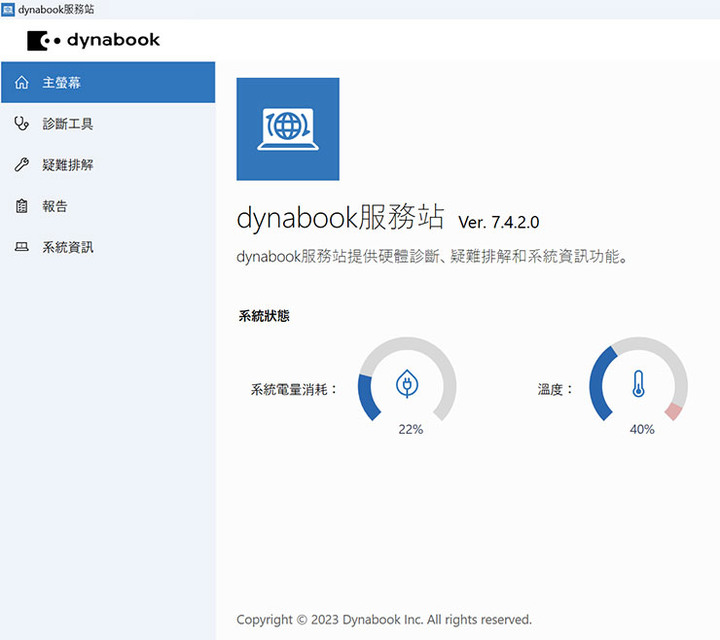
Task: Click the 溫度 label
Action: pyautogui.click(x=555, y=390)
